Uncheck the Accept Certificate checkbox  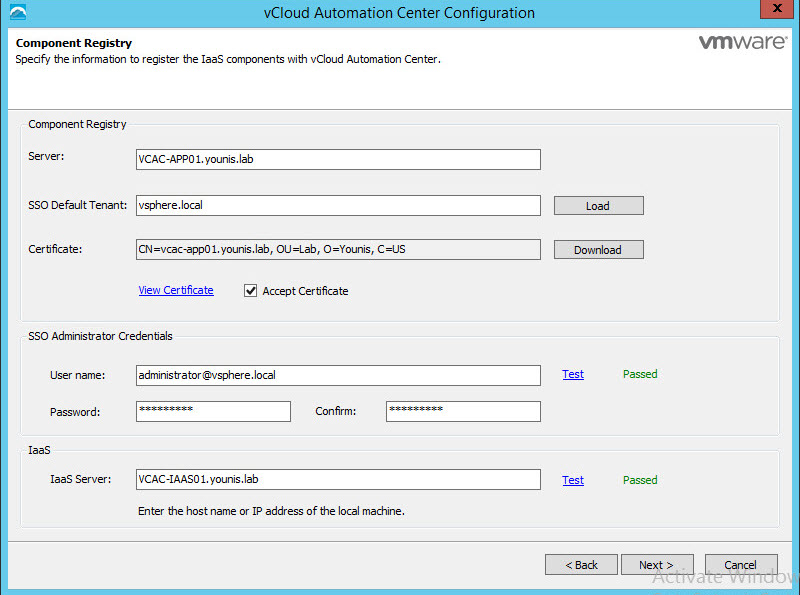point(251,291)
